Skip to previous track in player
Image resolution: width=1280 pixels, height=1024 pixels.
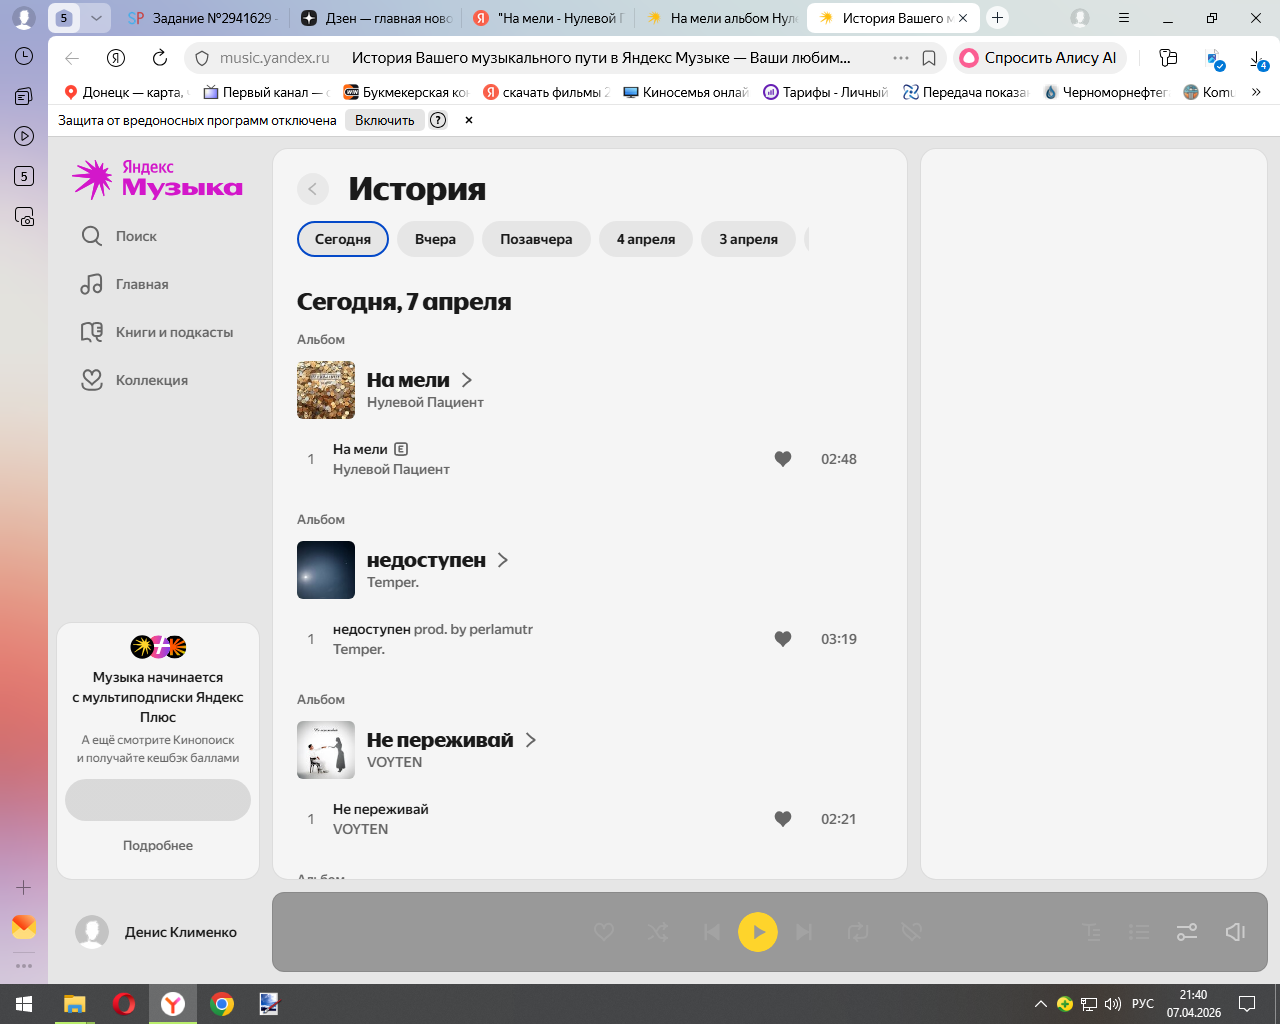coord(712,932)
